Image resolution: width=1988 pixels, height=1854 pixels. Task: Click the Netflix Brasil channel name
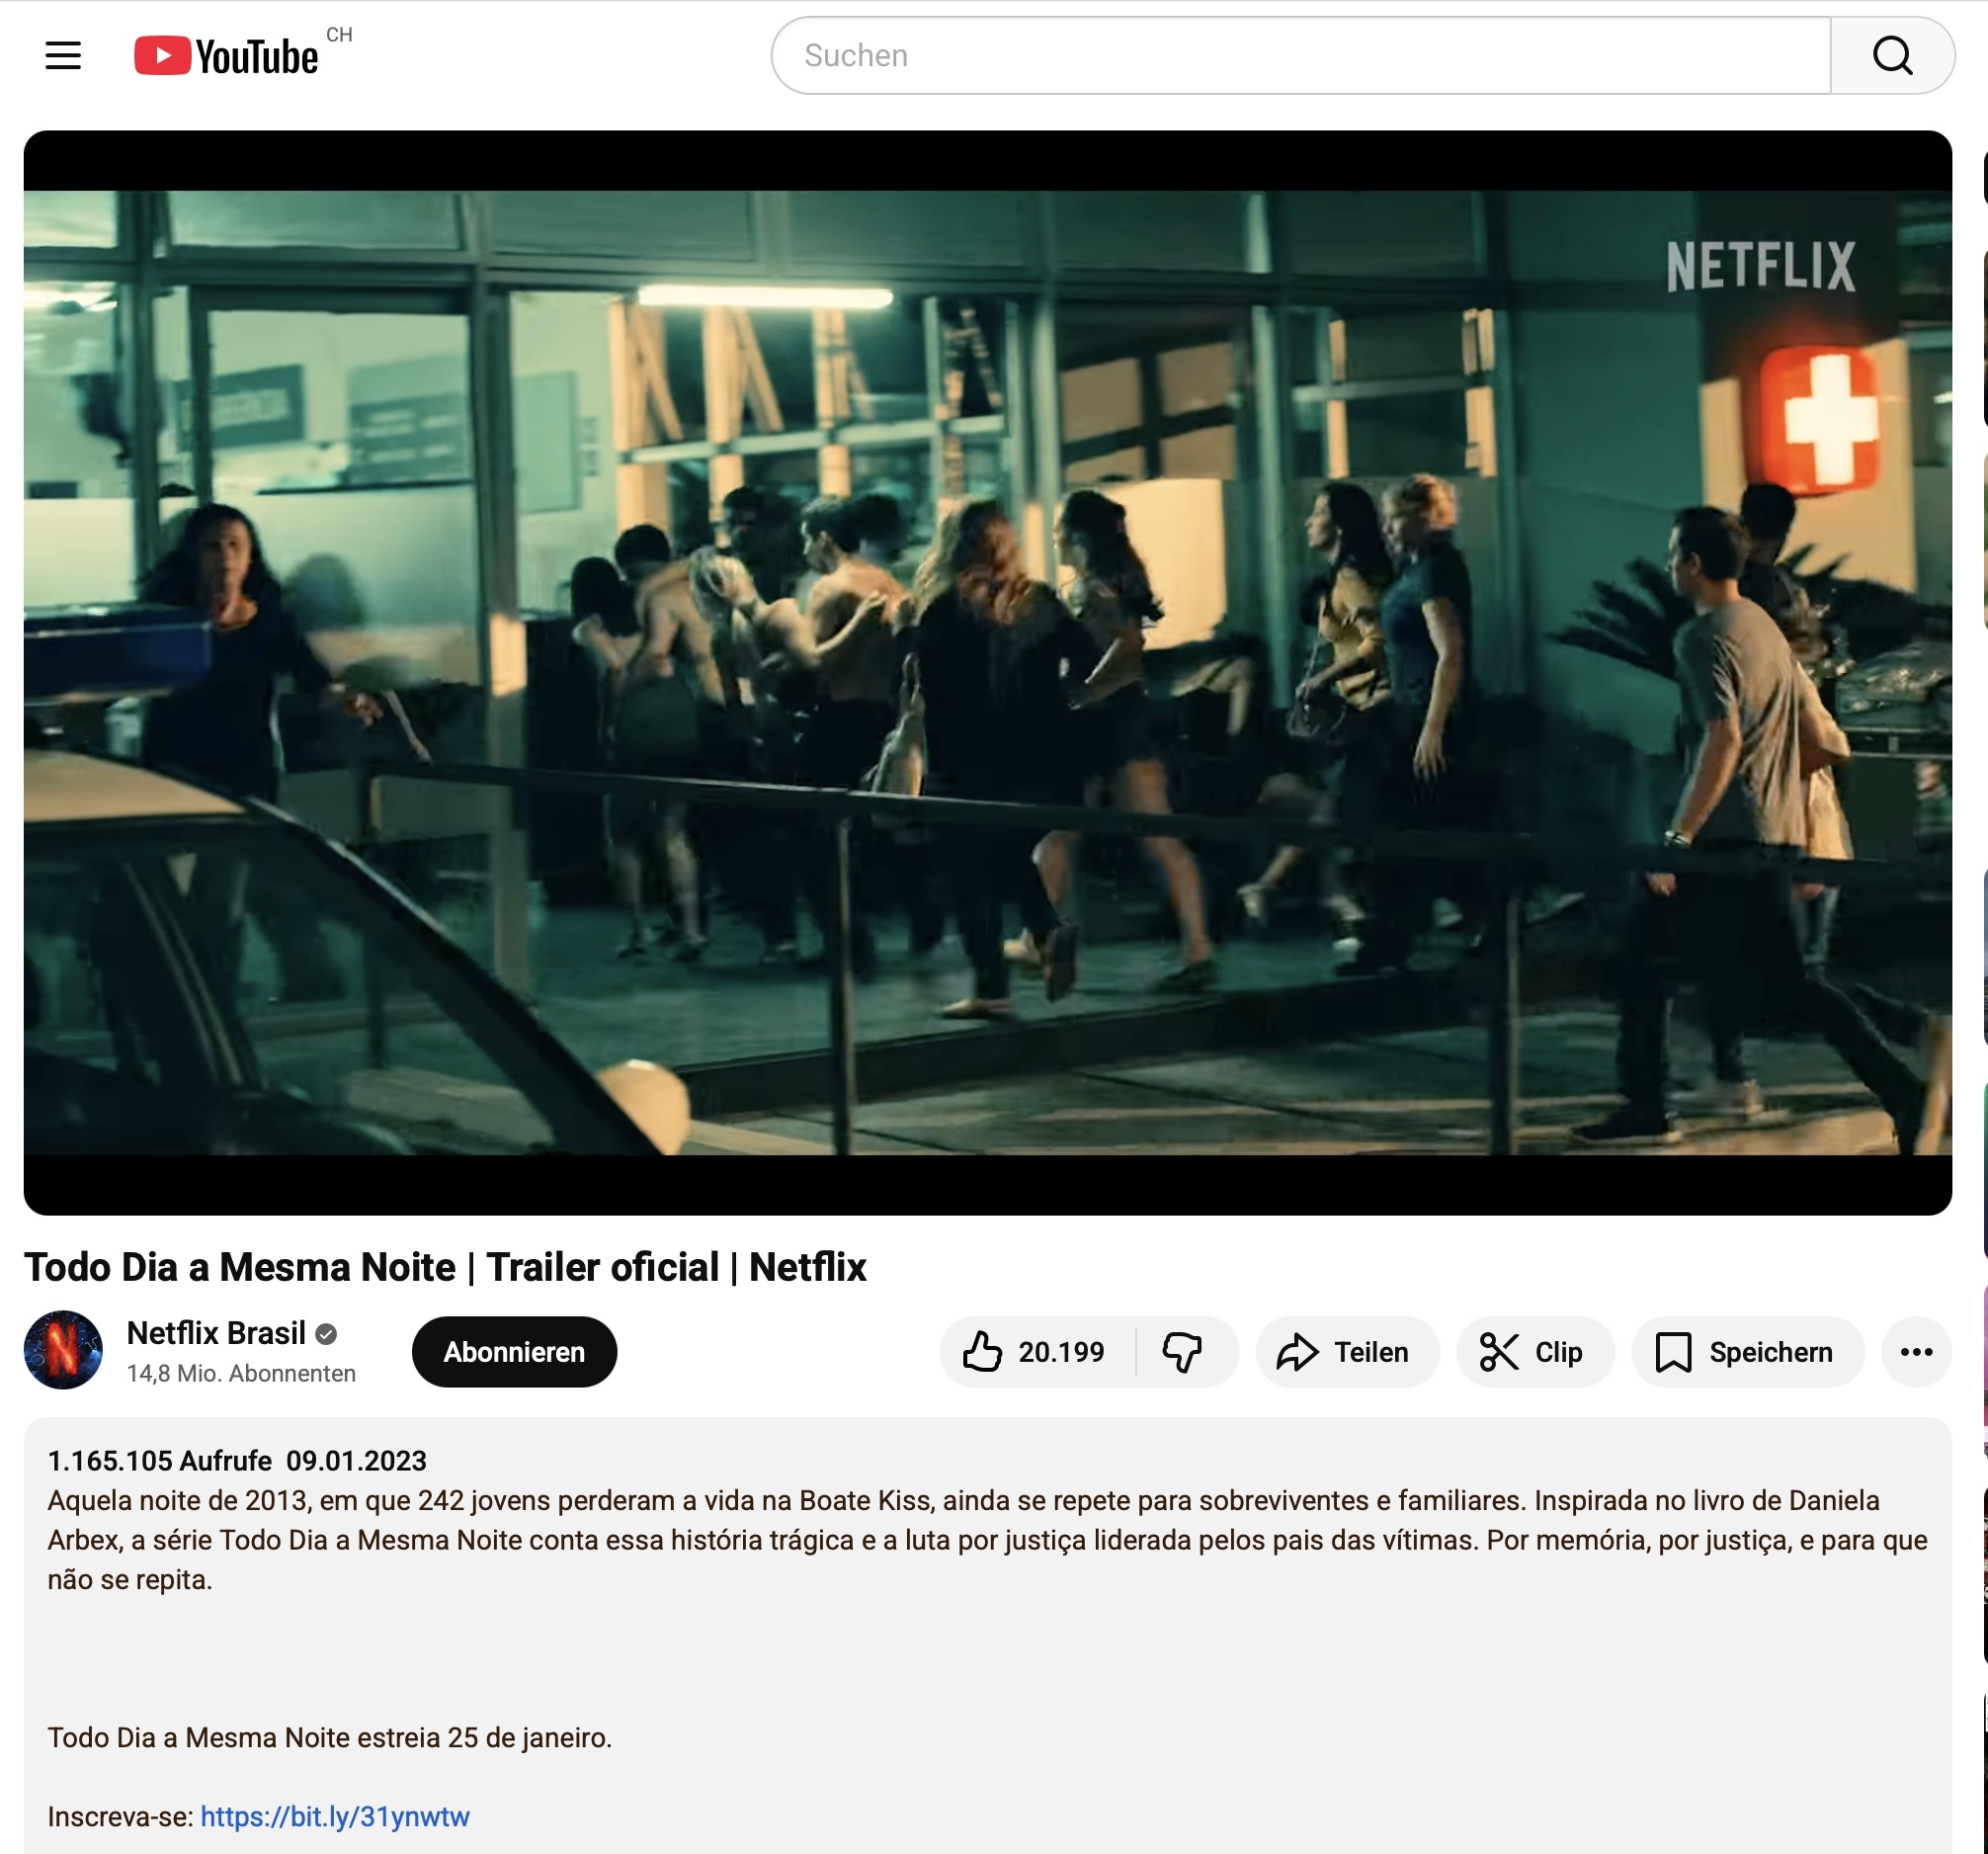pos(216,1333)
